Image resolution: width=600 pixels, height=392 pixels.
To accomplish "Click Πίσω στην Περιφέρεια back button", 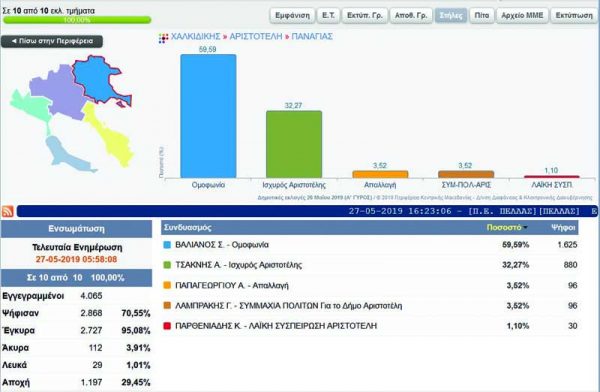I will [52, 41].
